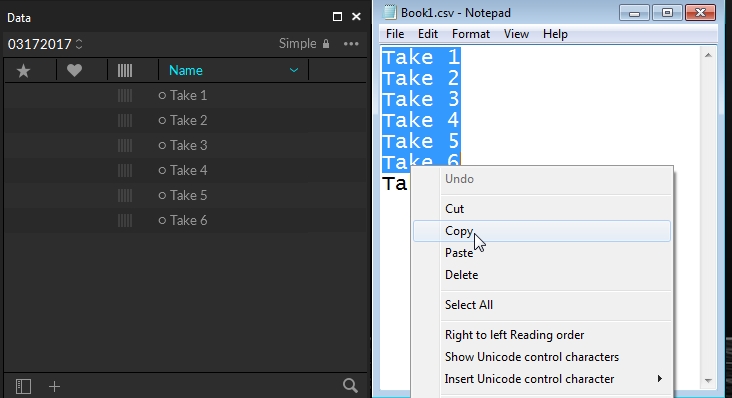Click the barcode column header icon

[125, 70]
